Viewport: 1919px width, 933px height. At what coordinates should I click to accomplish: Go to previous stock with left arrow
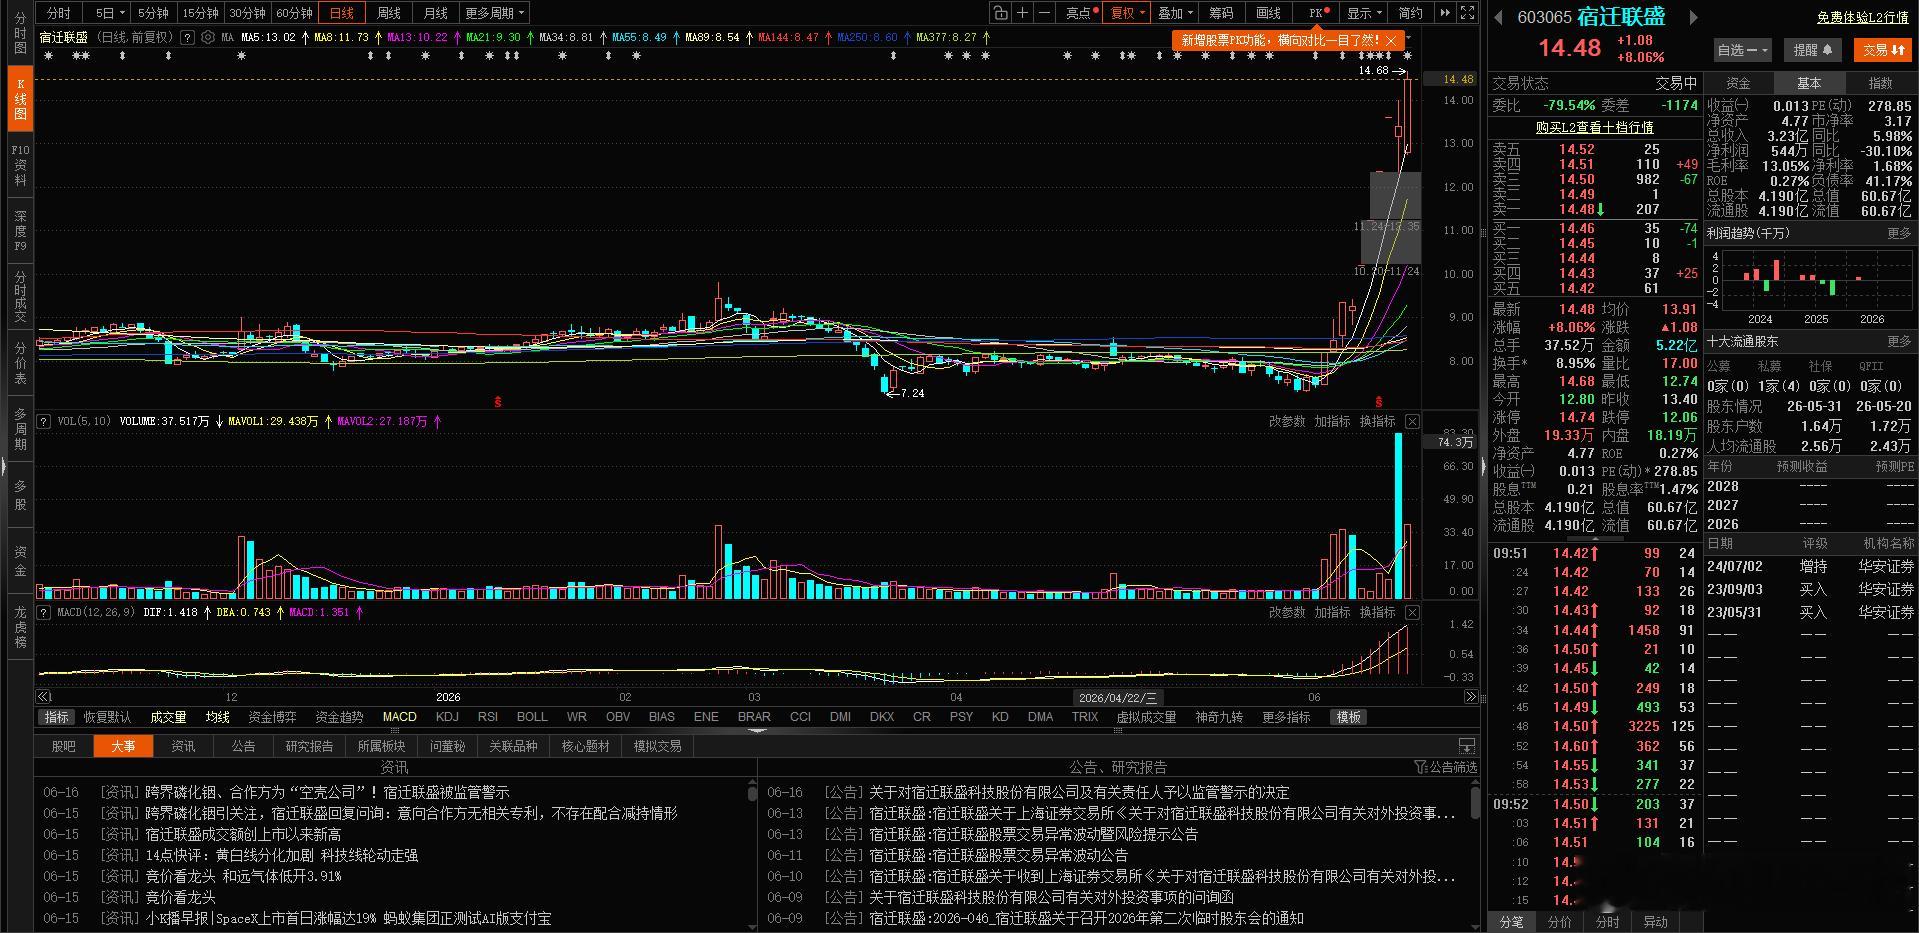coord(1498,17)
